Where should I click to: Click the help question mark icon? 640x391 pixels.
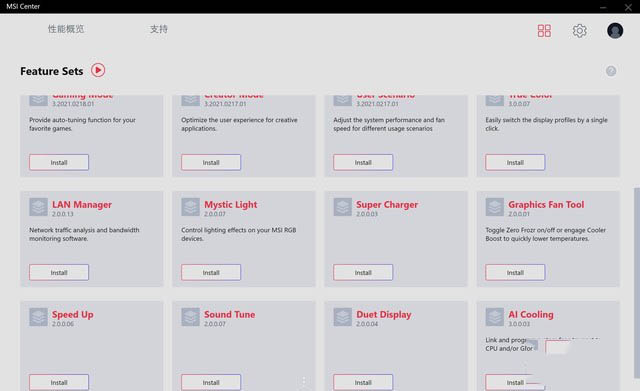tap(611, 71)
